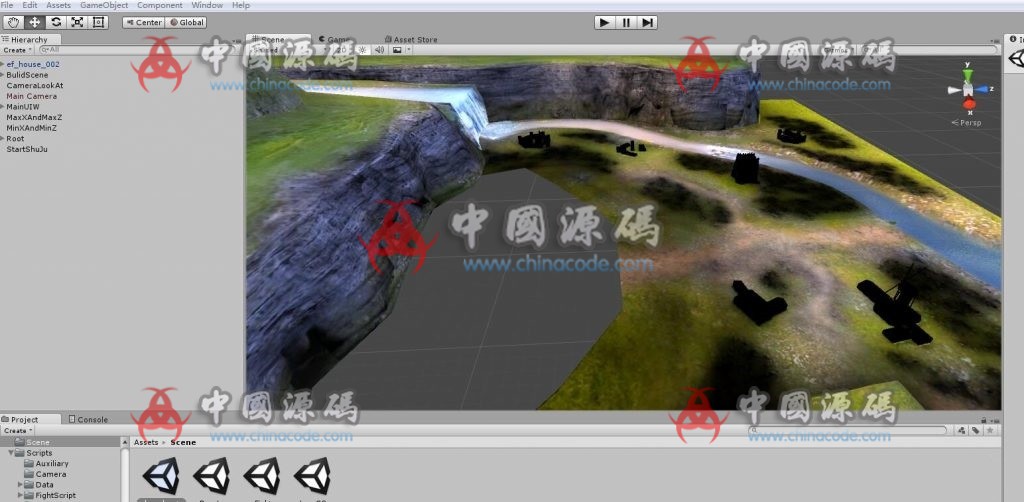The width and height of the screenshot is (1024, 502).
Task: Toggle scene image effects icon
Action: tap(396, 50)
